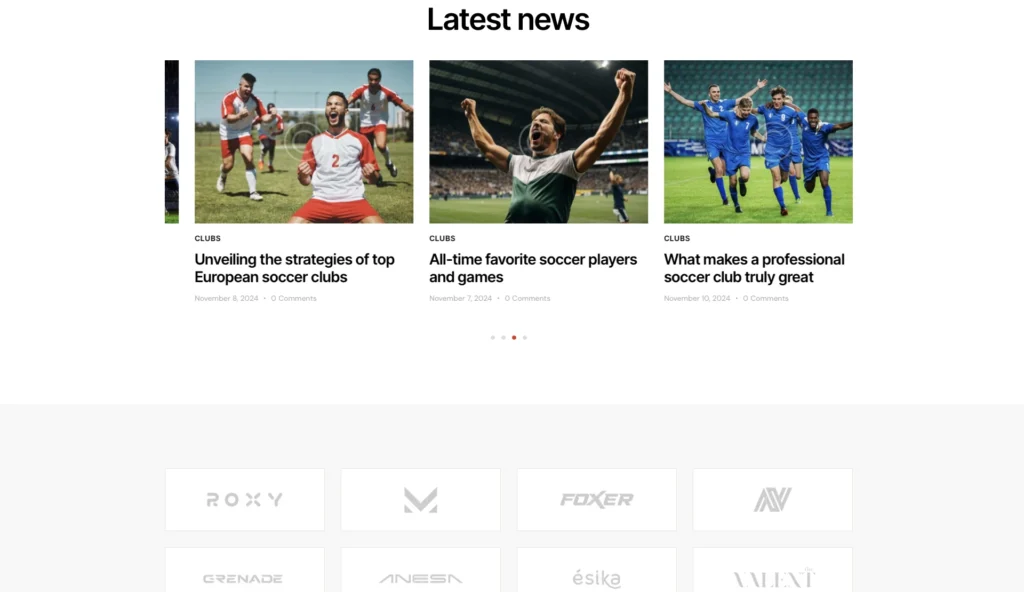Open the FOXER brand logo
The image size is (1024, 592).
596,499
